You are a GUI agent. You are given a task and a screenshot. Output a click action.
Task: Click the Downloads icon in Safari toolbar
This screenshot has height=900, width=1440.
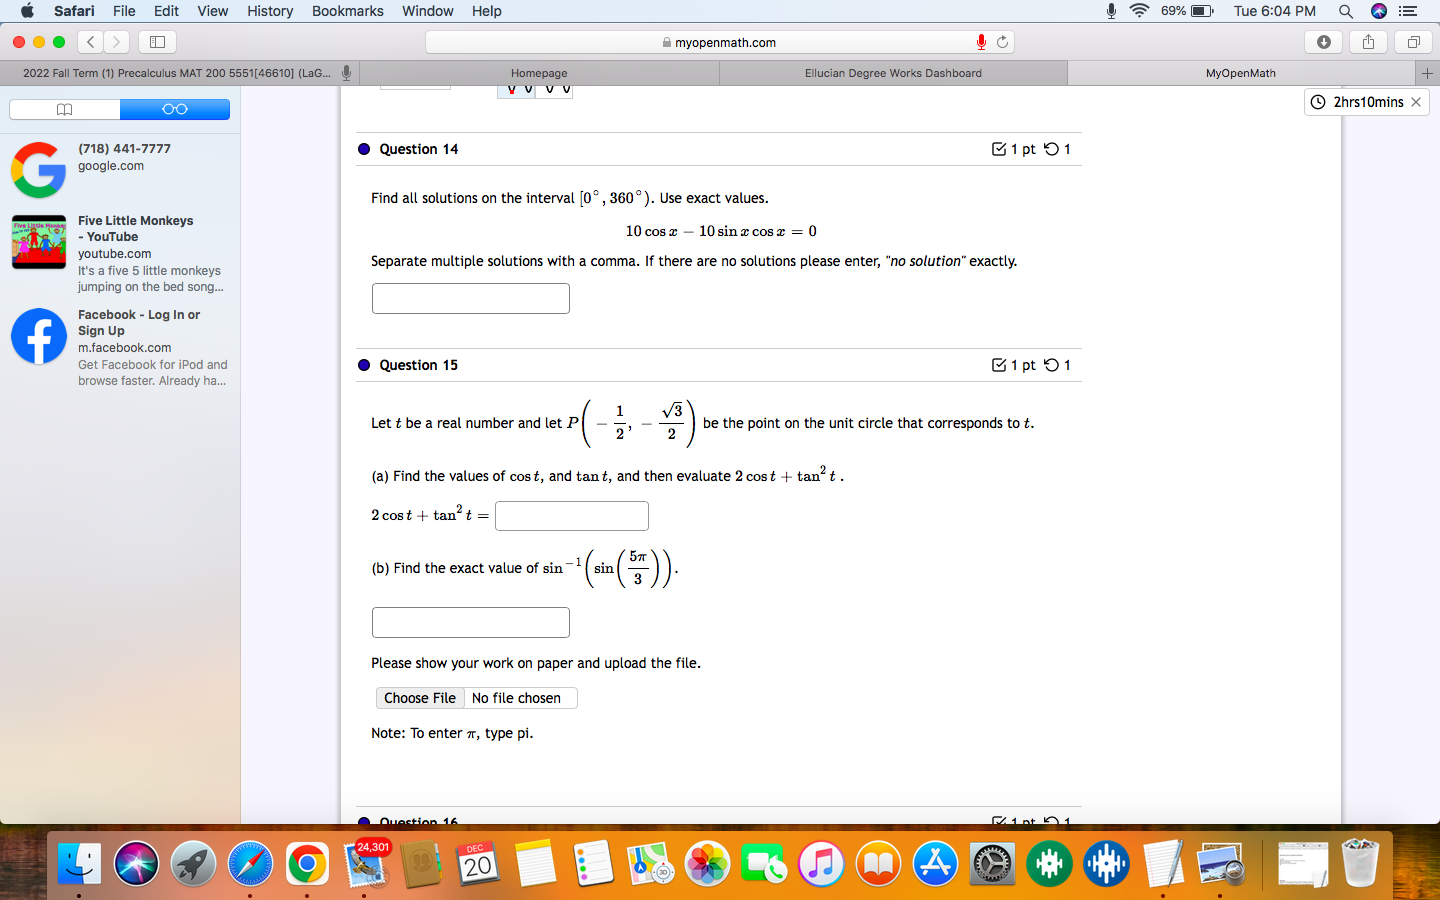1323,41
